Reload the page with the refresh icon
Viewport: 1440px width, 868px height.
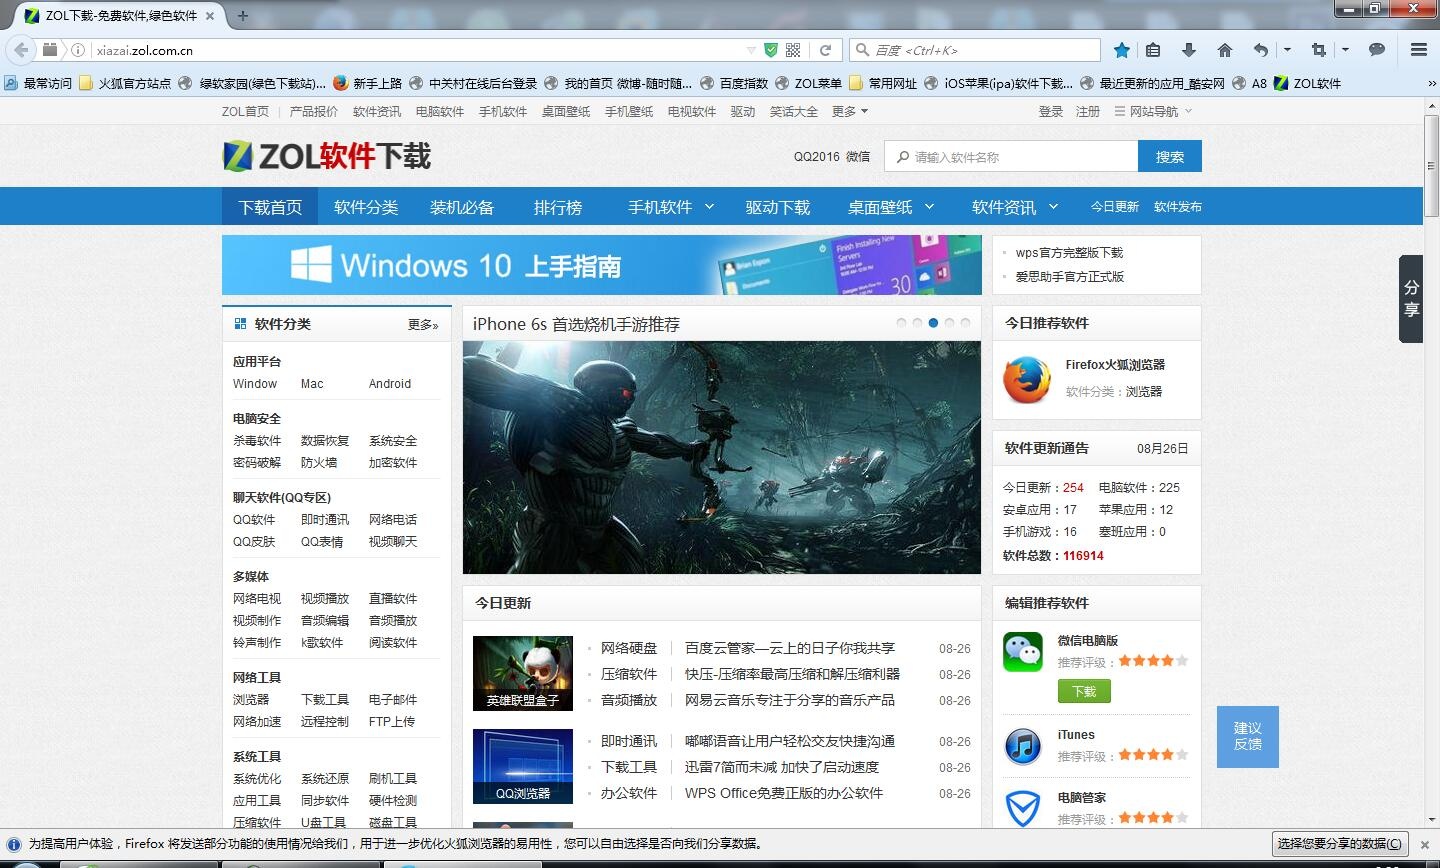(x=826, y=50)
